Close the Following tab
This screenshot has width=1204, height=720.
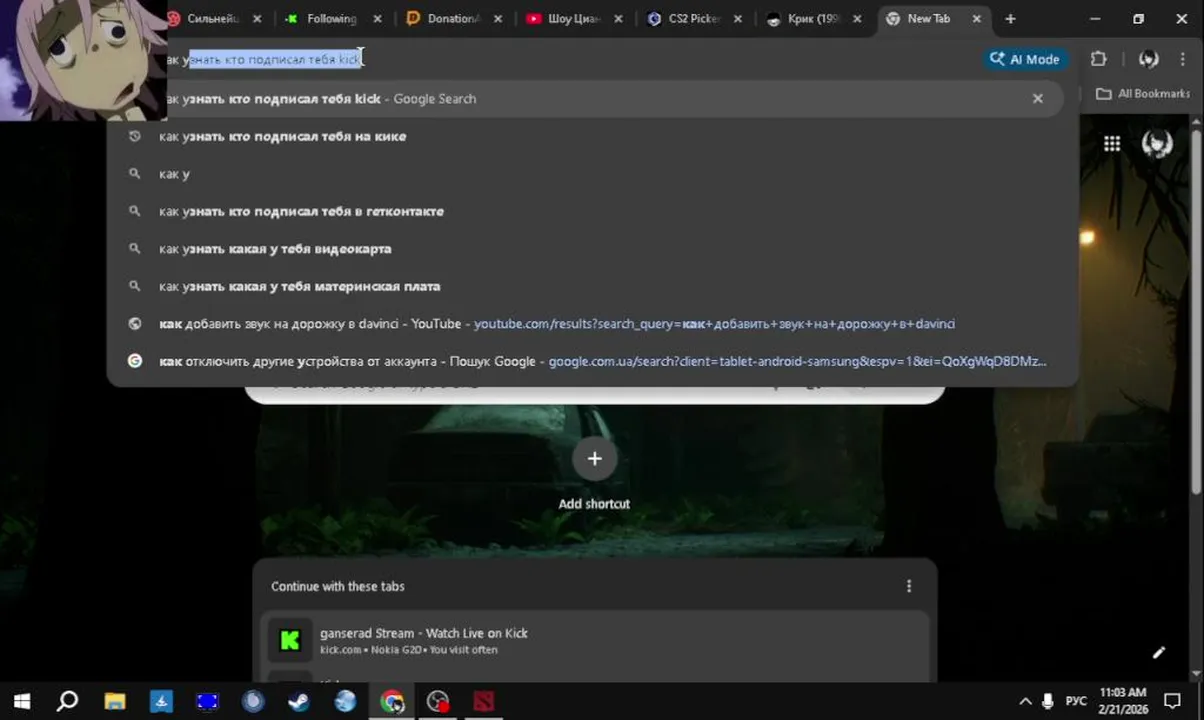(x=375, y=19)
